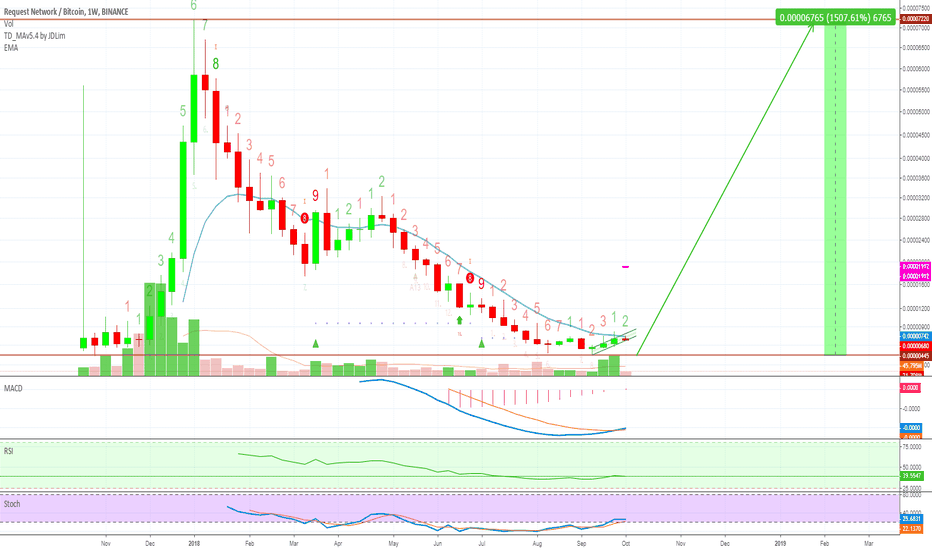The image size is (932, 550).
Task: Click the 75.0000 tick on the RSI axis
Action: pos(912,447)
